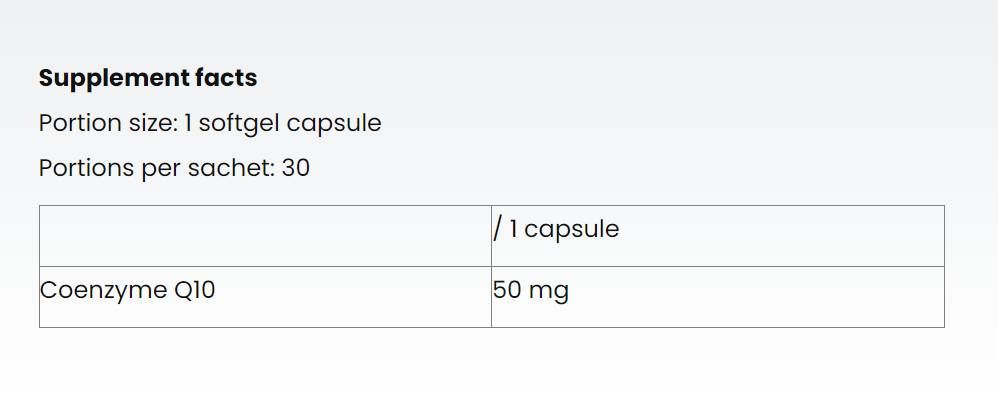This screenshot has height=404, width=998.
Task: Click the empty top-left table cell
Action: (265, 236)
